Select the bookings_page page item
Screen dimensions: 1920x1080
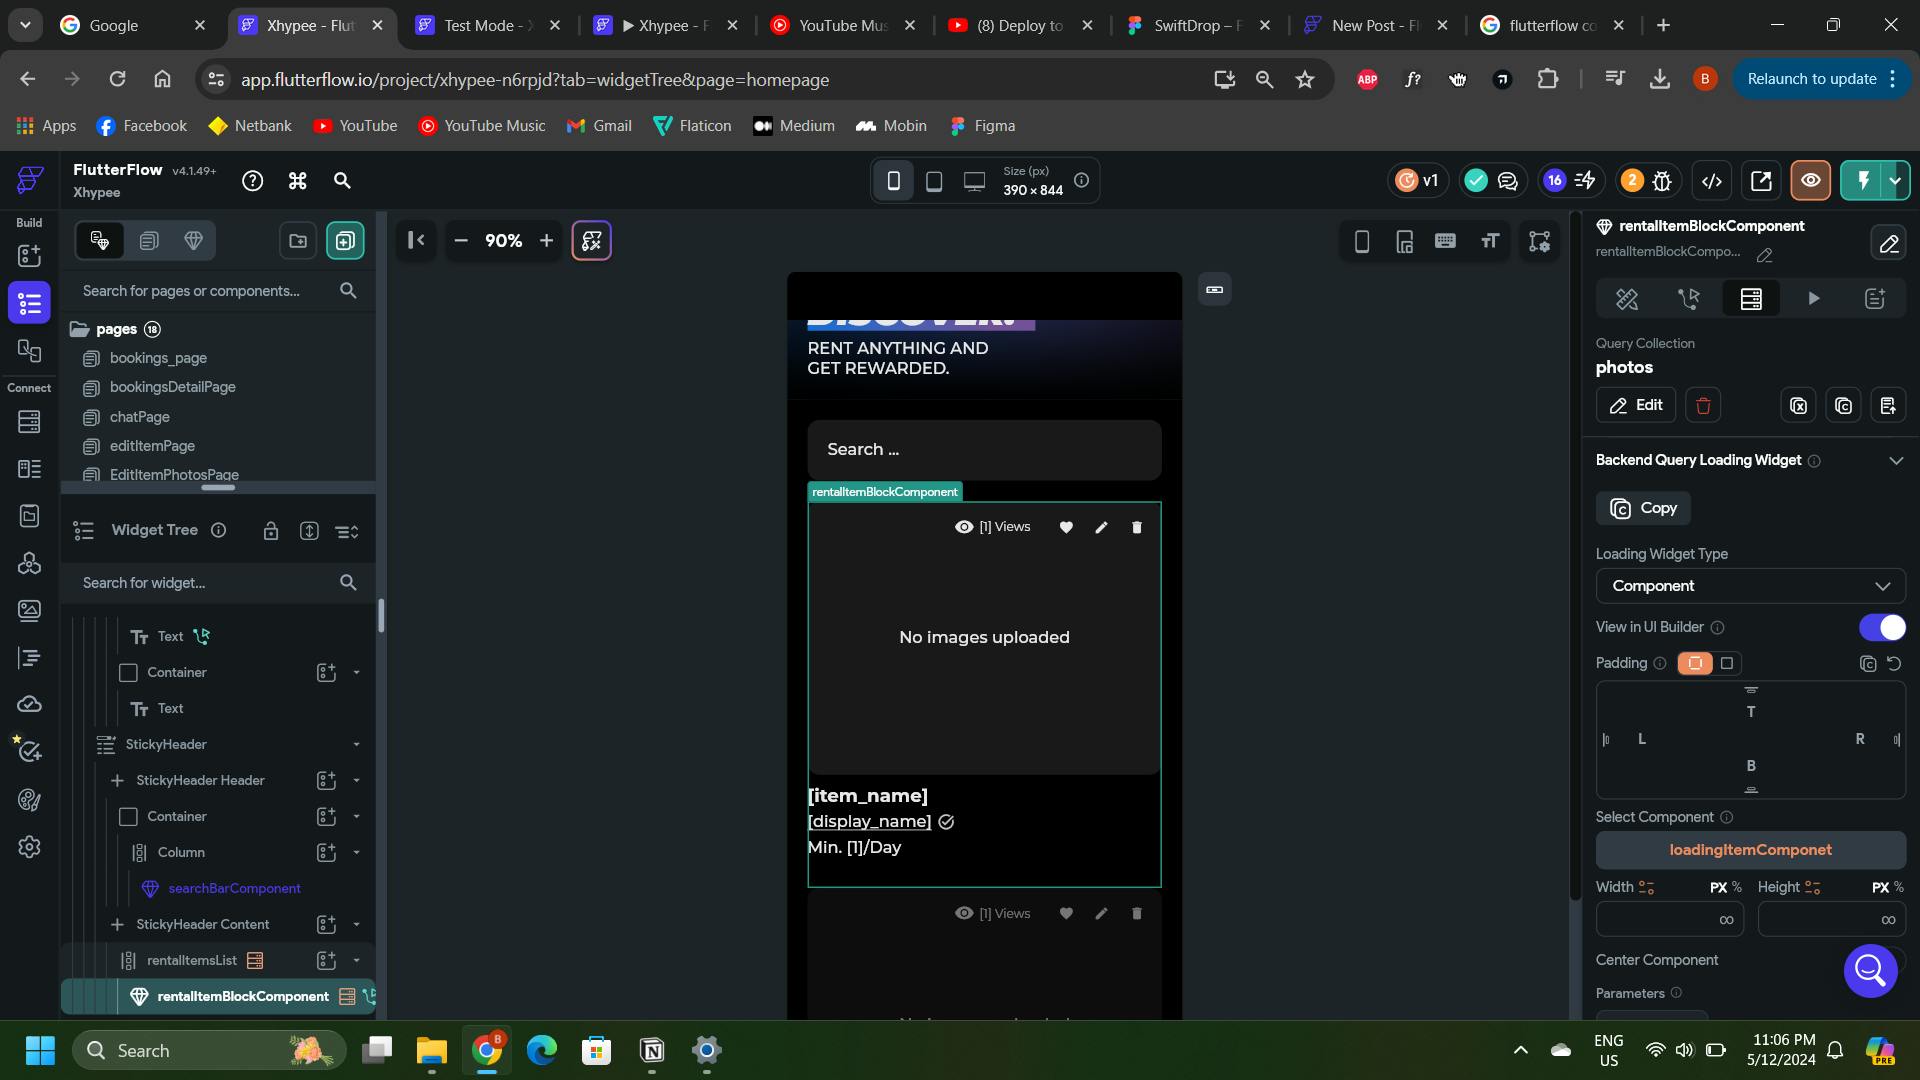click(158, 358)
